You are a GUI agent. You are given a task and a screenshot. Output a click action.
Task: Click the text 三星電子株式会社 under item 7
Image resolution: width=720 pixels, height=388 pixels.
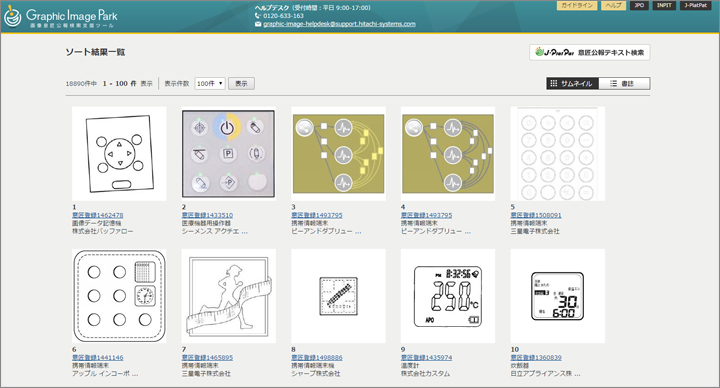206,373
